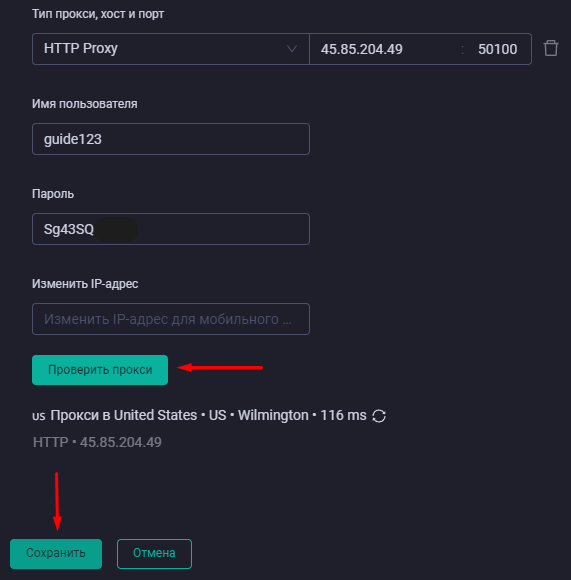
Task: Select the Изменить IP-адрес input field
Action: [x=171, y=319]
